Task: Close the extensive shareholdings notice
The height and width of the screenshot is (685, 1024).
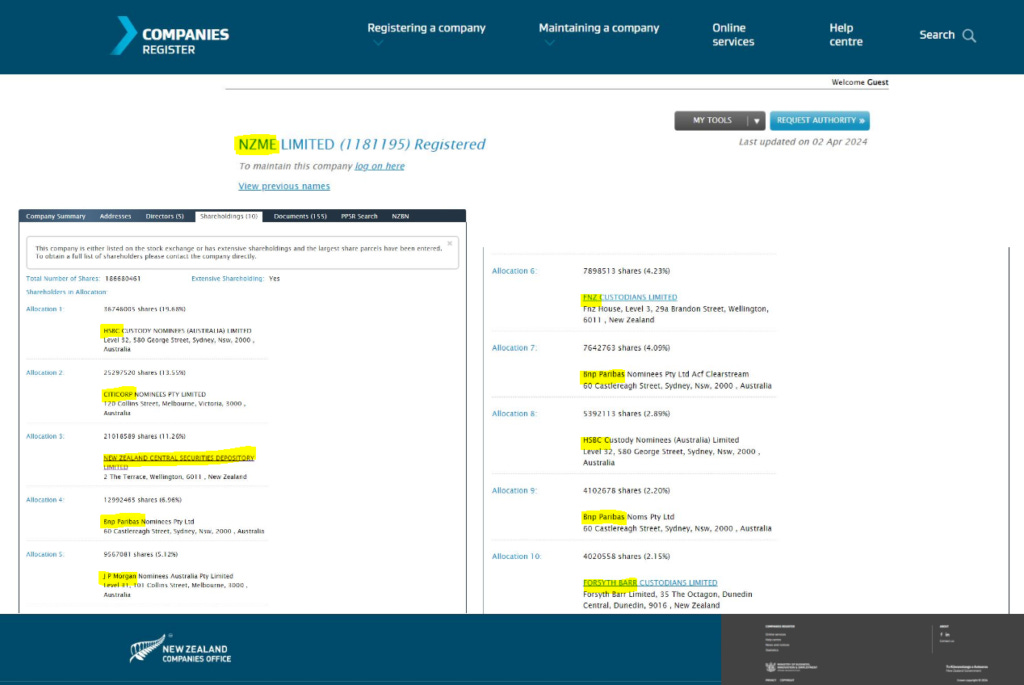Action: pos(449,244)
